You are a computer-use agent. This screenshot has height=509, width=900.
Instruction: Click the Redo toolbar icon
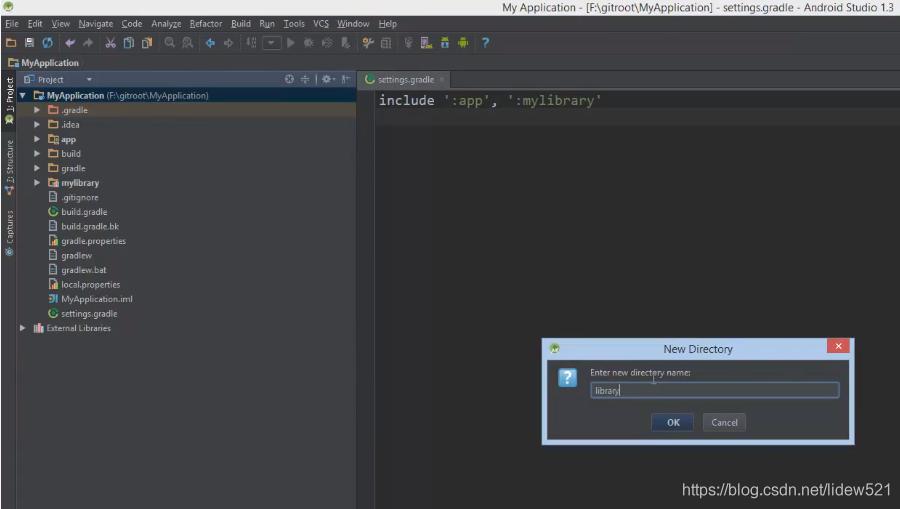point(88,43)
